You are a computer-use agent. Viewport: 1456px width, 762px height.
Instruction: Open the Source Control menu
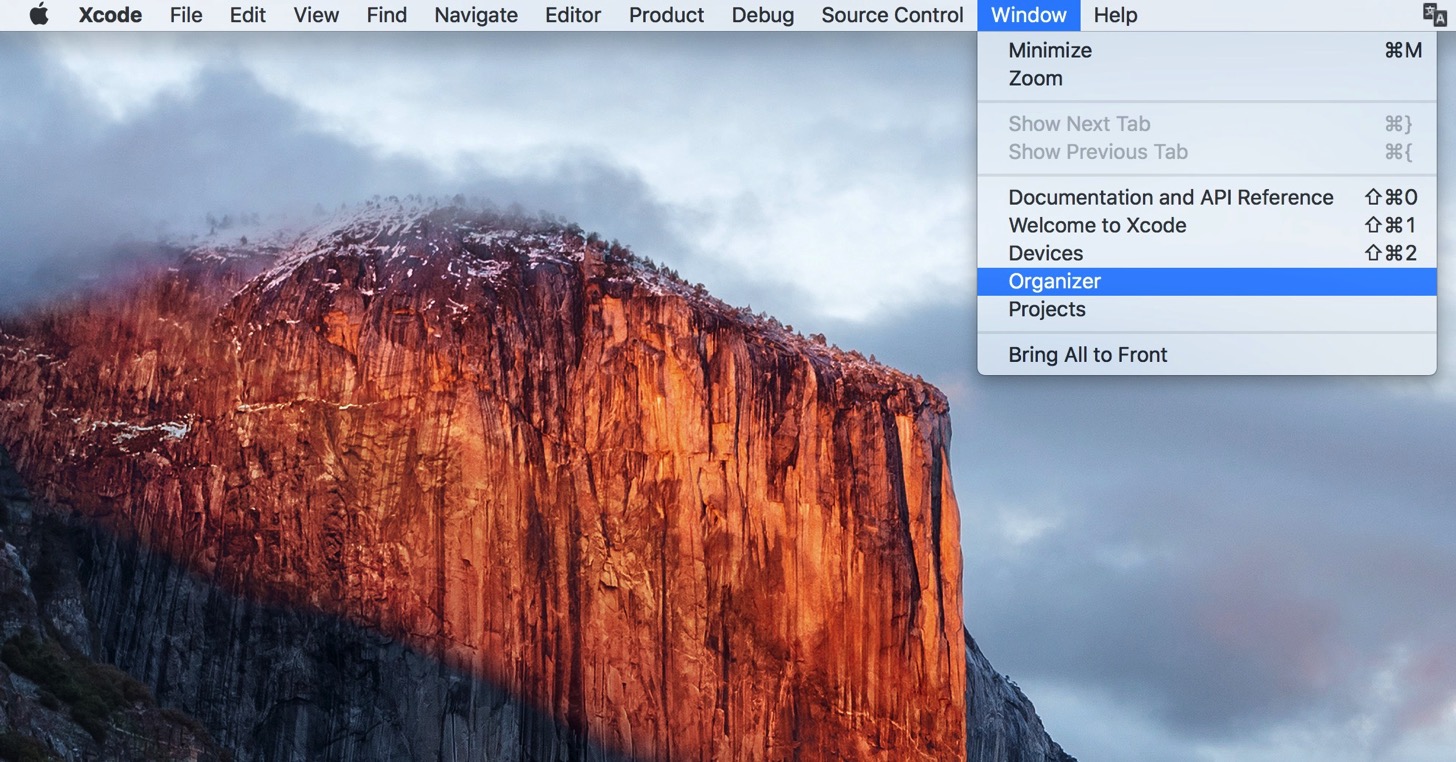892,15
